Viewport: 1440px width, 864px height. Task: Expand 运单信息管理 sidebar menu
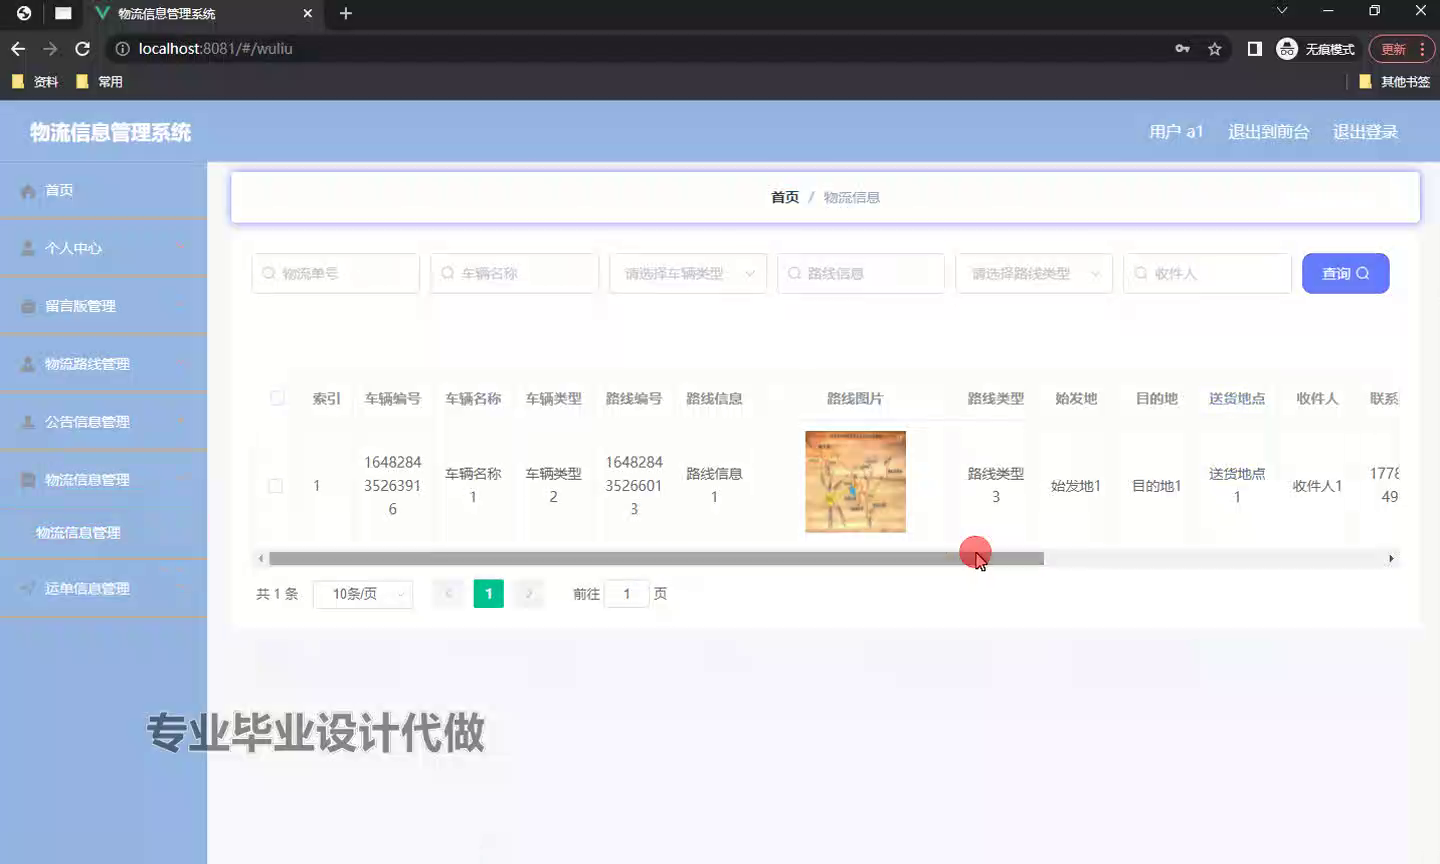pos(103,588)
